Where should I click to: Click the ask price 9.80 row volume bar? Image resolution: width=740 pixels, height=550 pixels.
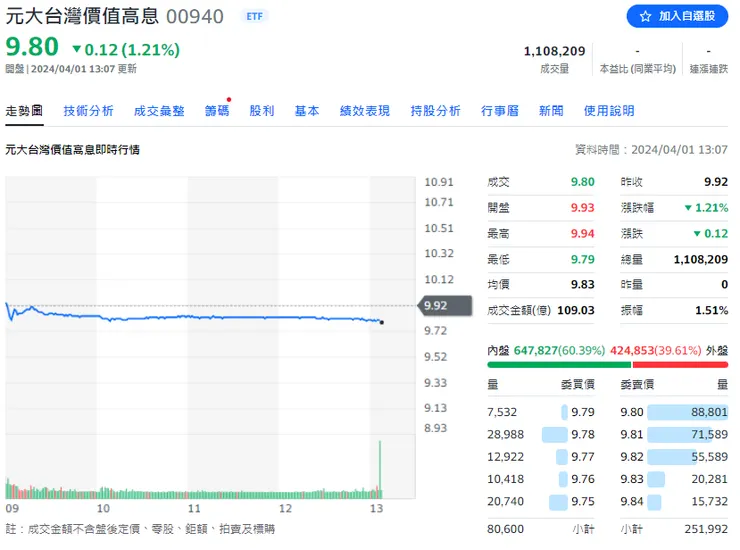[x=687, y=412]
